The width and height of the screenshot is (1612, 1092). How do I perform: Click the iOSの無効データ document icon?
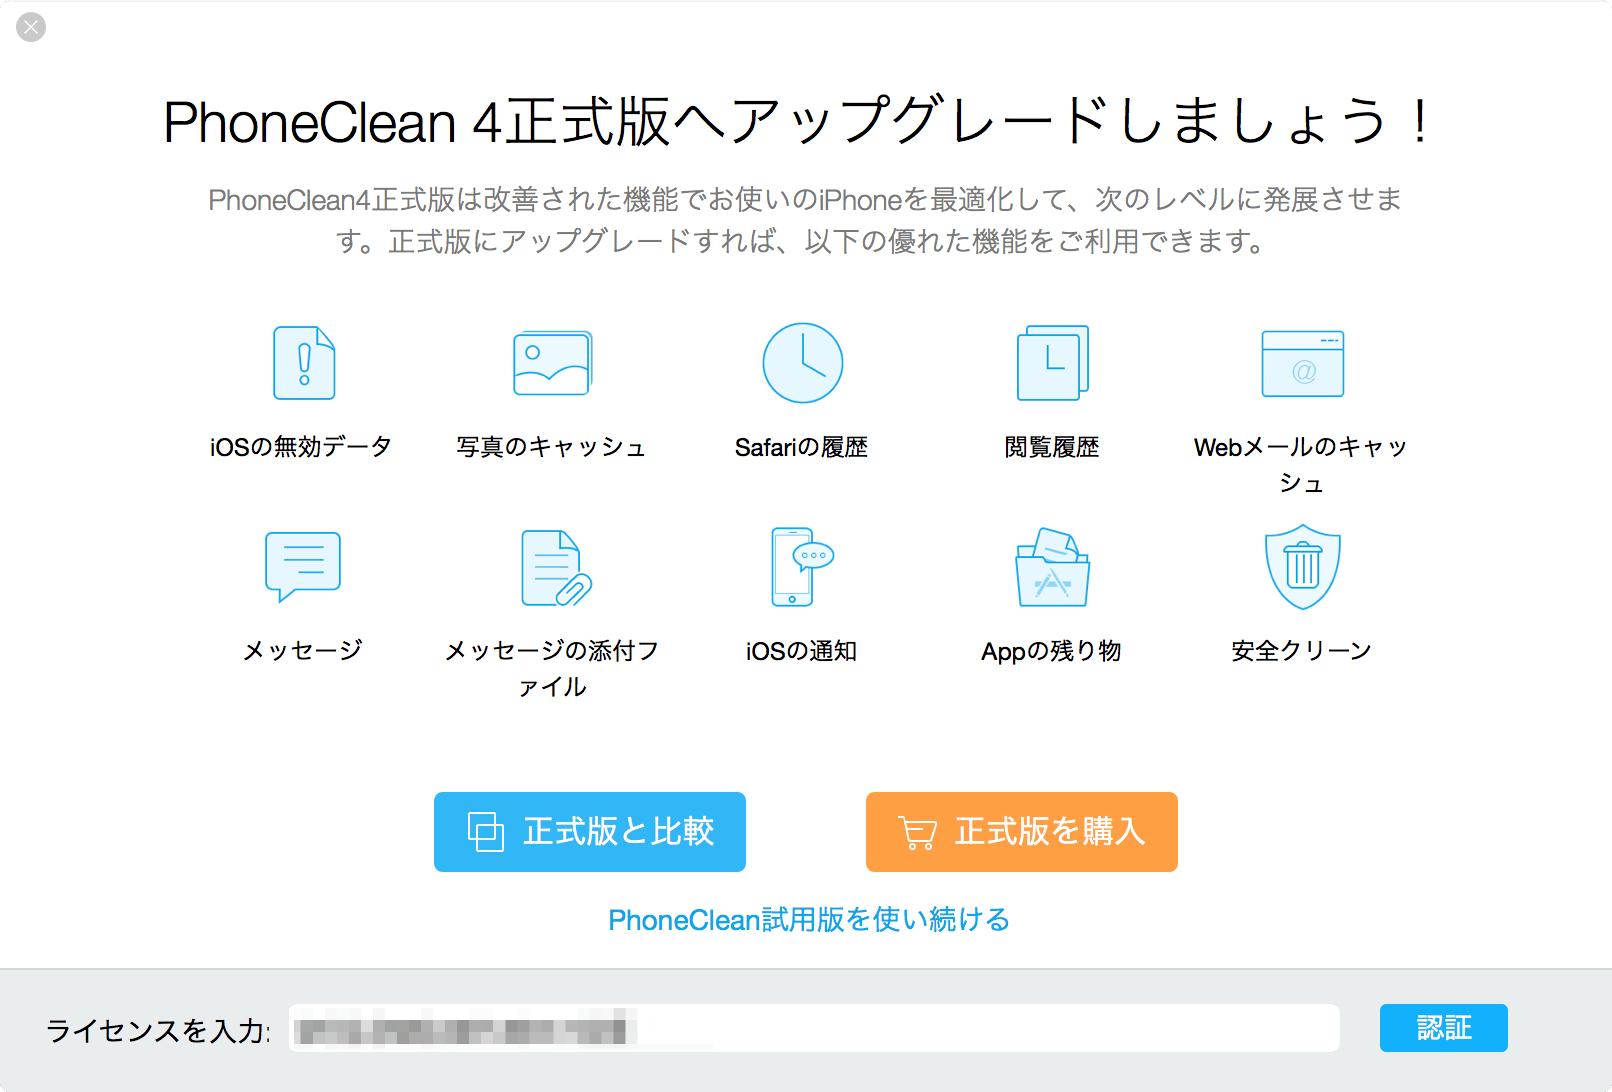pos(304,363)
